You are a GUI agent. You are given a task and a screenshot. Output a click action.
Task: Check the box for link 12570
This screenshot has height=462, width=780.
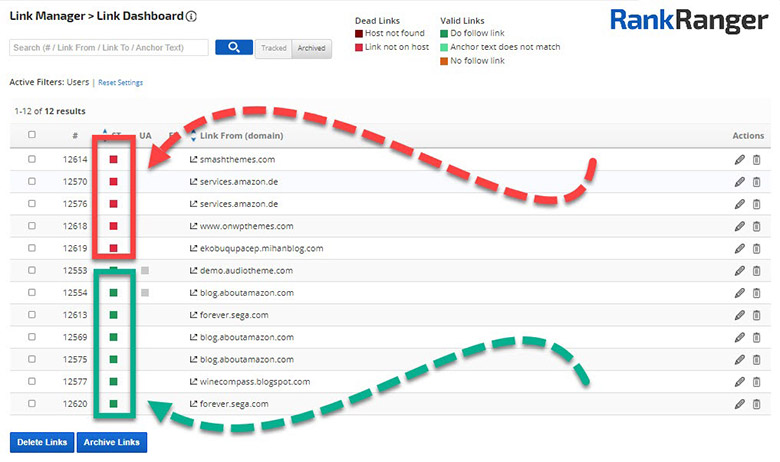pos(32,181)
